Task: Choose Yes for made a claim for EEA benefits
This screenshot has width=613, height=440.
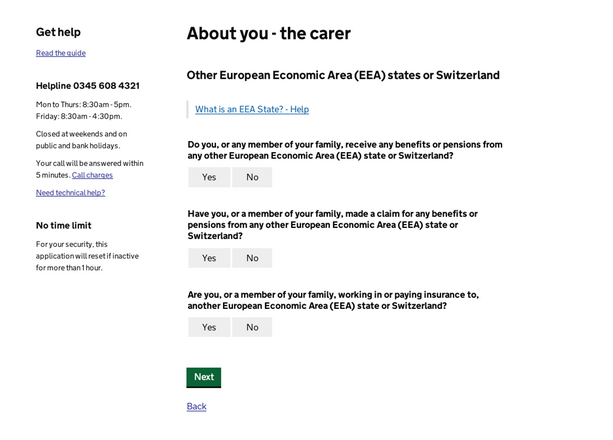Action: point(209,258)
